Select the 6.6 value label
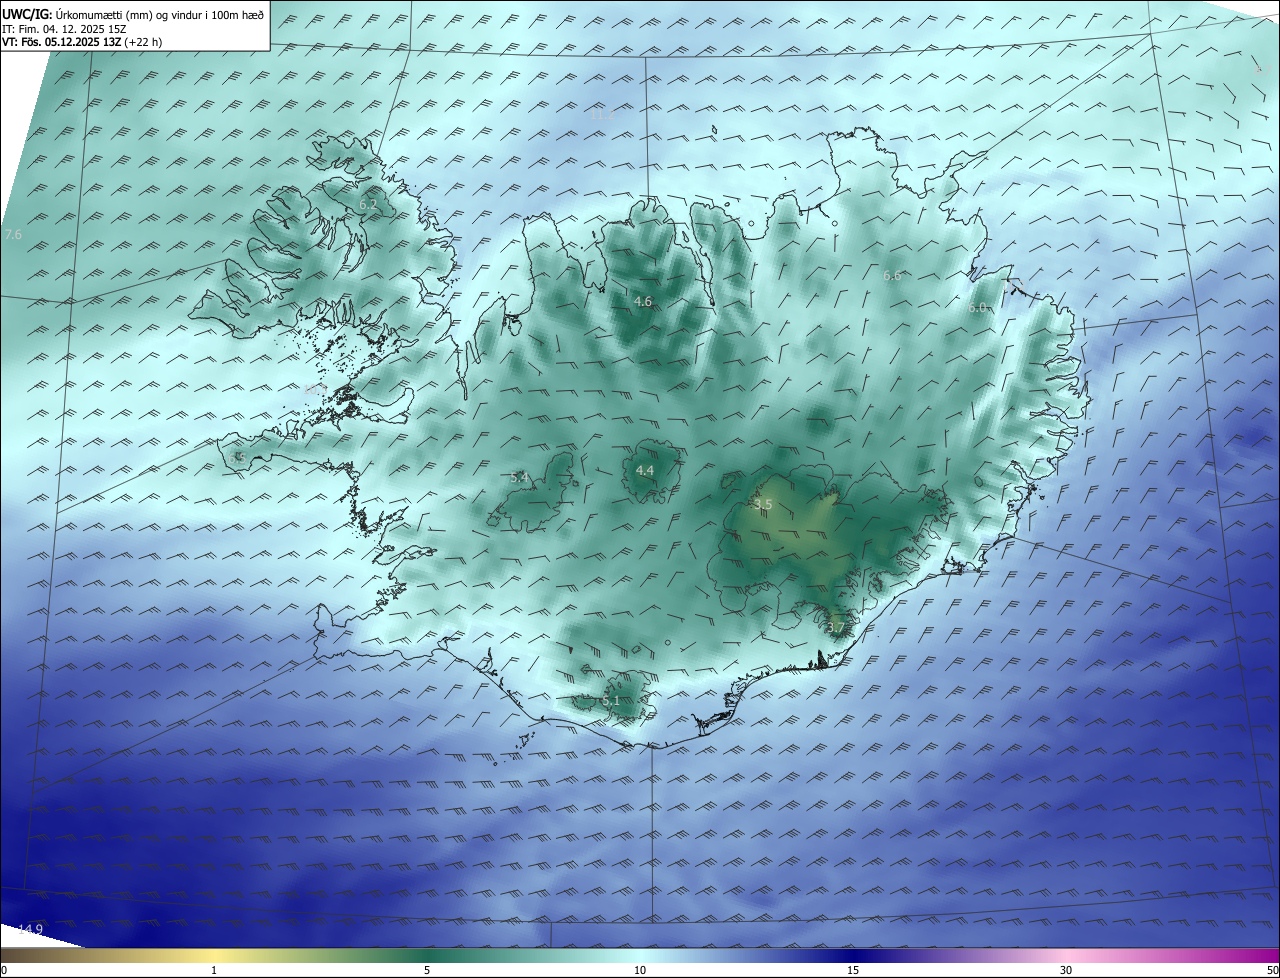 pos(892,275)
